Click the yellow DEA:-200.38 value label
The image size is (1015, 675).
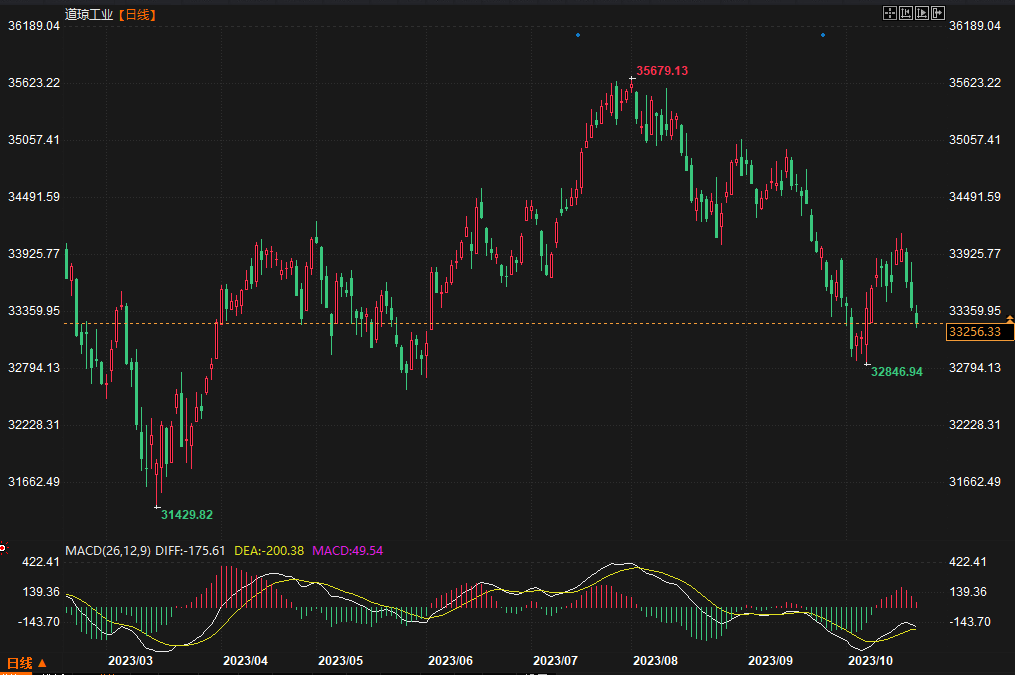point(268,550)
